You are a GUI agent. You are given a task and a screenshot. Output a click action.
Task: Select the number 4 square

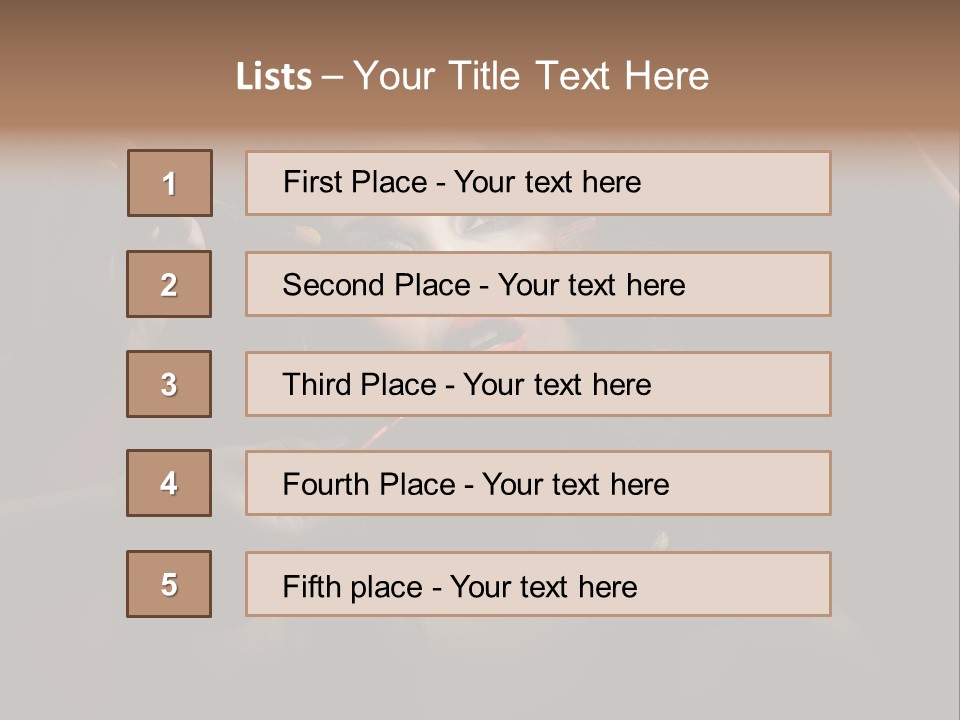click(169, 483)
